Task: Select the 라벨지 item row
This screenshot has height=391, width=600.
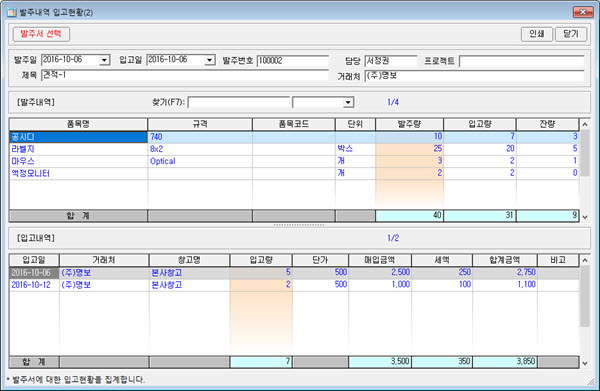Action: 294,149
